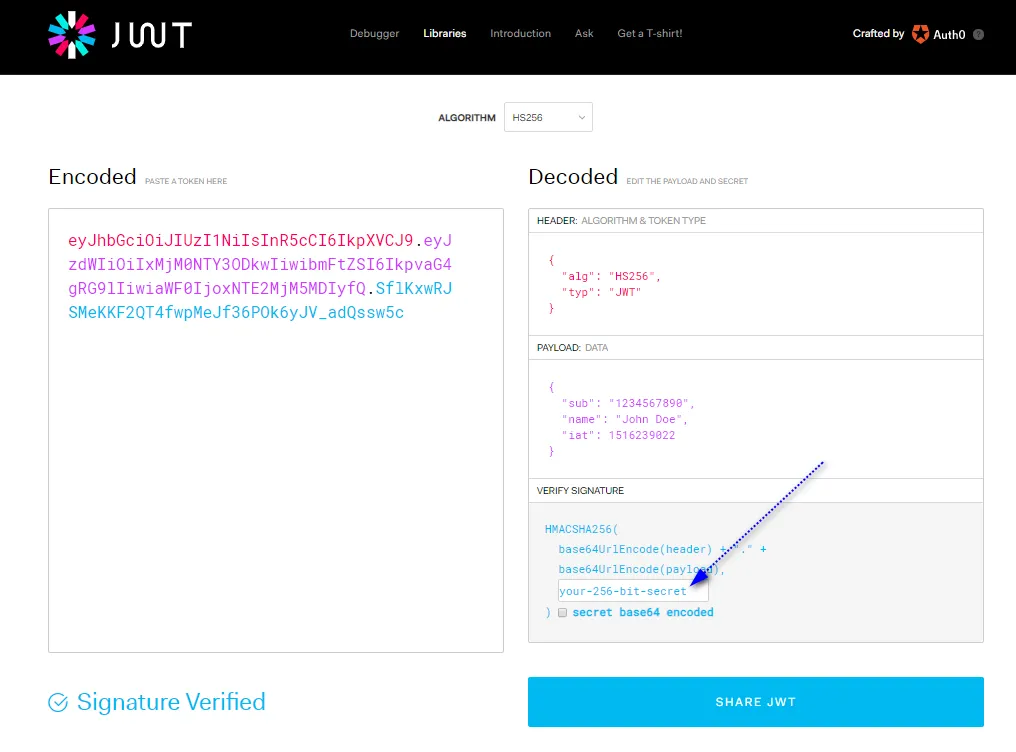Click the "alg": "HS256" line in header

coord(611,277)
